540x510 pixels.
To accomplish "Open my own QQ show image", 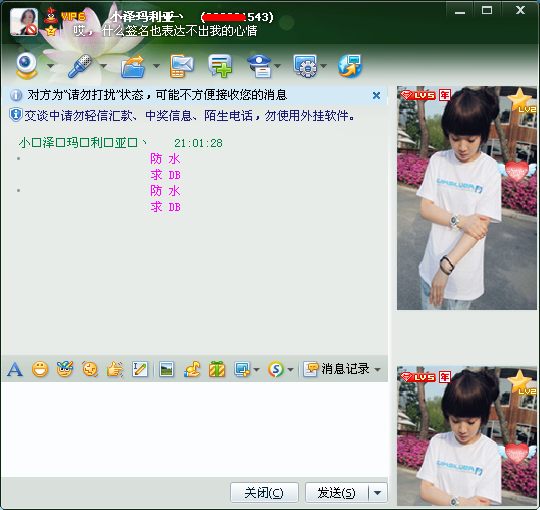I will (467, 436).
